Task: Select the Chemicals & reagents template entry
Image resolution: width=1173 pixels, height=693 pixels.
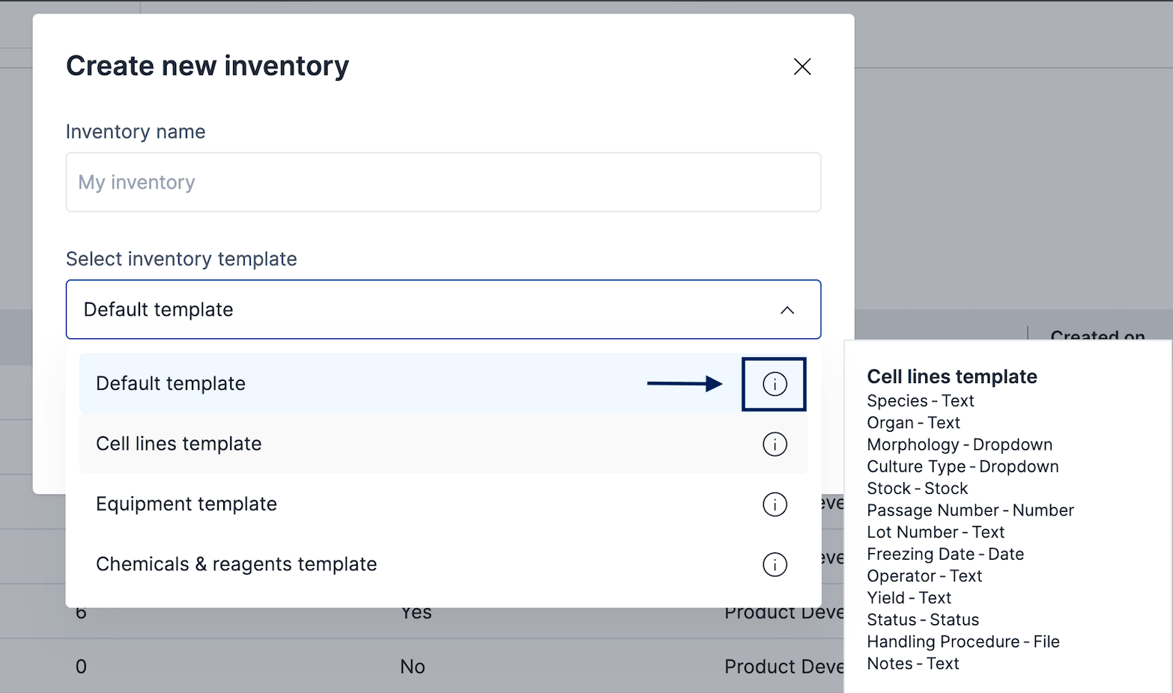Action: click(236, 564)
